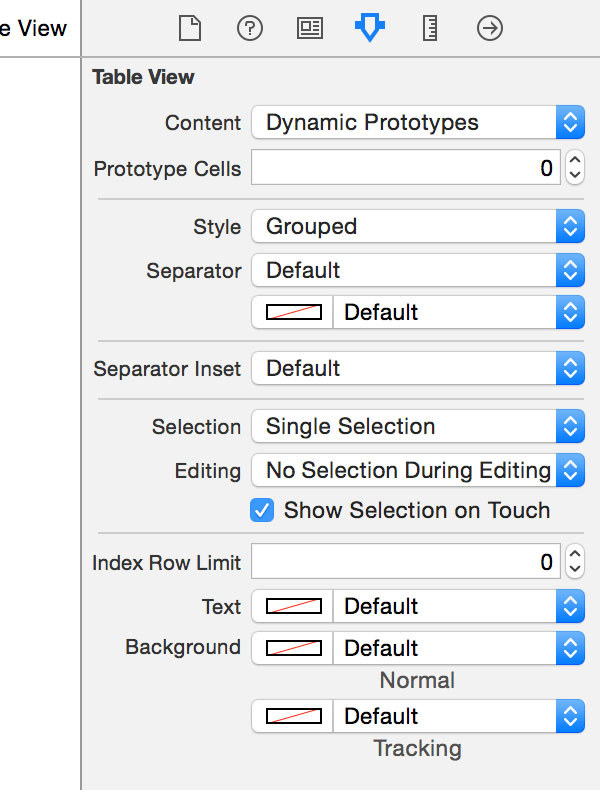This screenshot has height=790, width=600.
Task: Click the Prototype Cells number field
Action: [x=406, y=167]
